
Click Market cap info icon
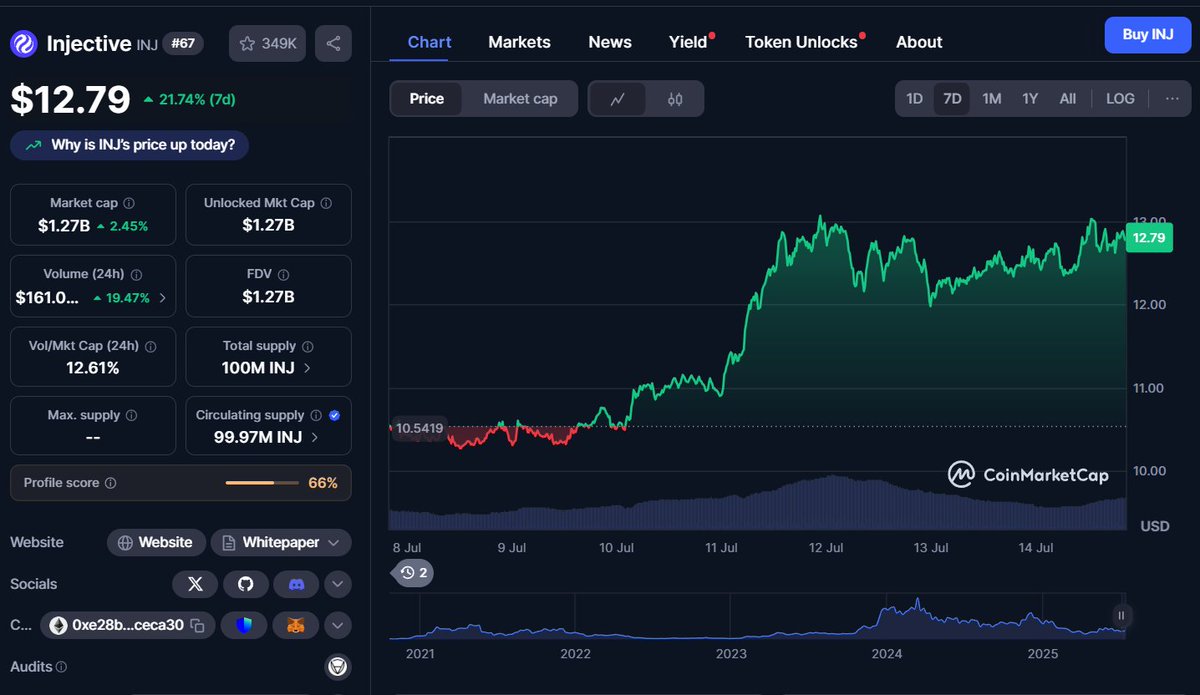[129, 203]
